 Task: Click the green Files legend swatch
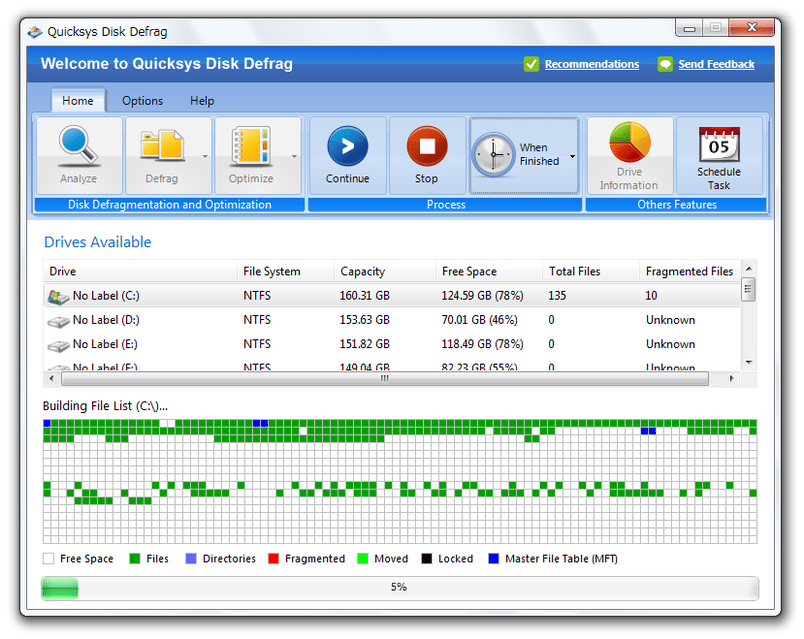[x=135, y=558]
